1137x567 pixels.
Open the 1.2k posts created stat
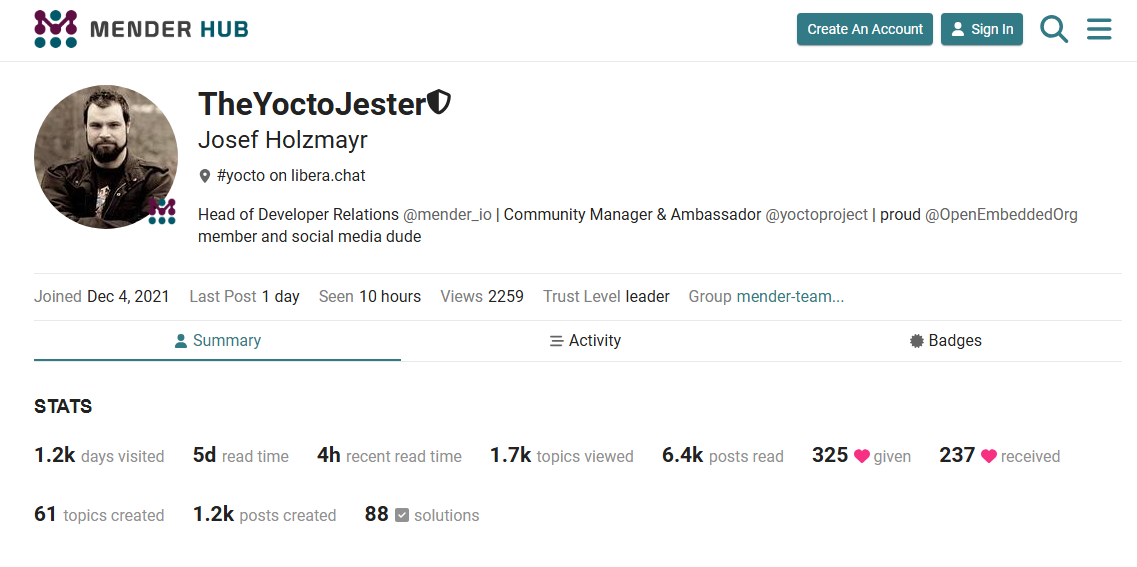tap(264, 515)
